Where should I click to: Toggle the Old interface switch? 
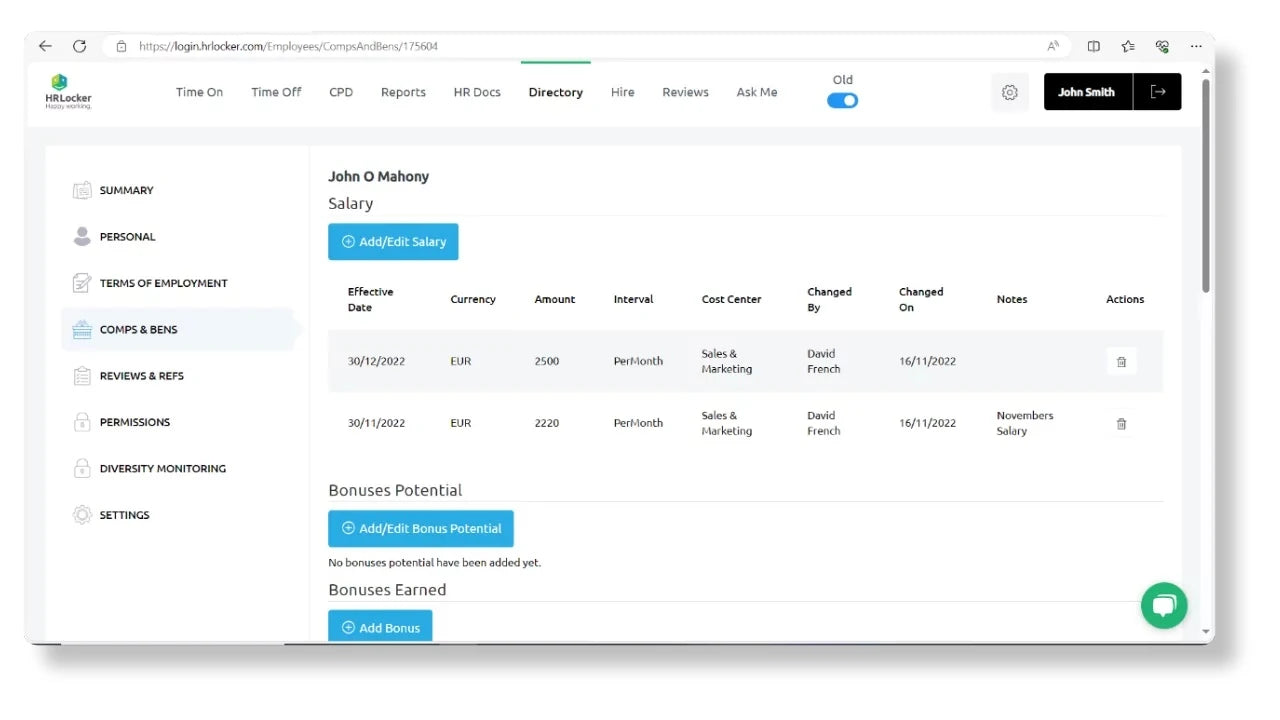[x=842, y=100]
